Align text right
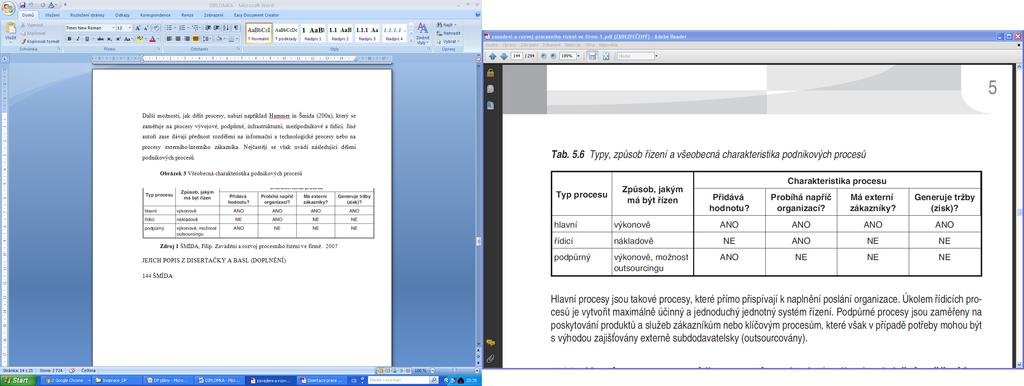Screen dimensions: 1024x386 pyautogui.click(x=187, y=39)
